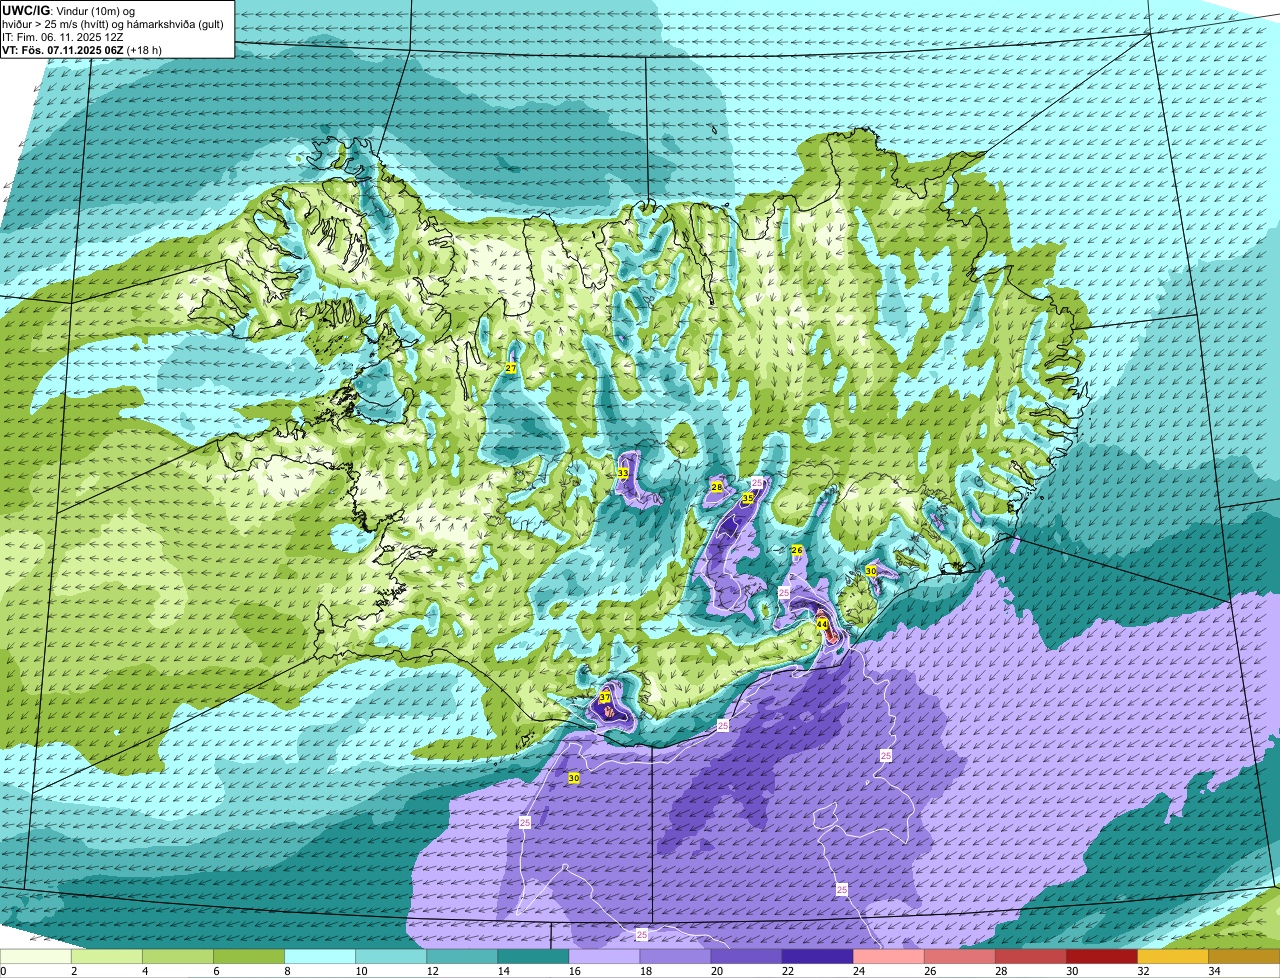Click the light lavender 16–18 legend swatch
The image size is (1280, 978).
(604, 957)
